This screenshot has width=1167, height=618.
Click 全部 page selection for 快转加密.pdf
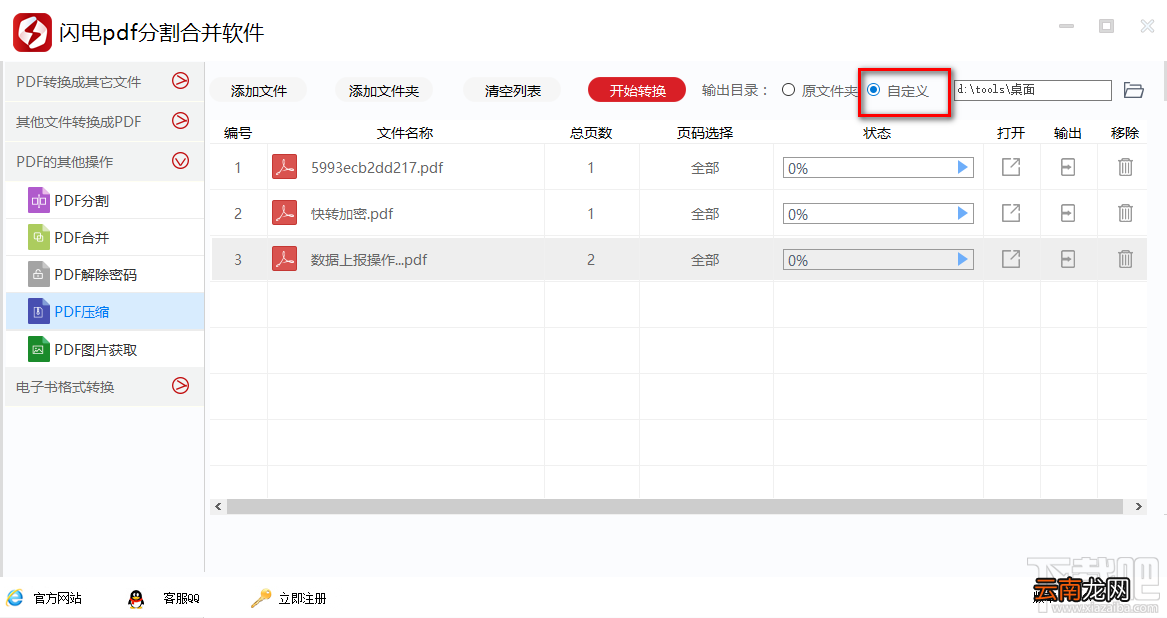pos(705,214)
